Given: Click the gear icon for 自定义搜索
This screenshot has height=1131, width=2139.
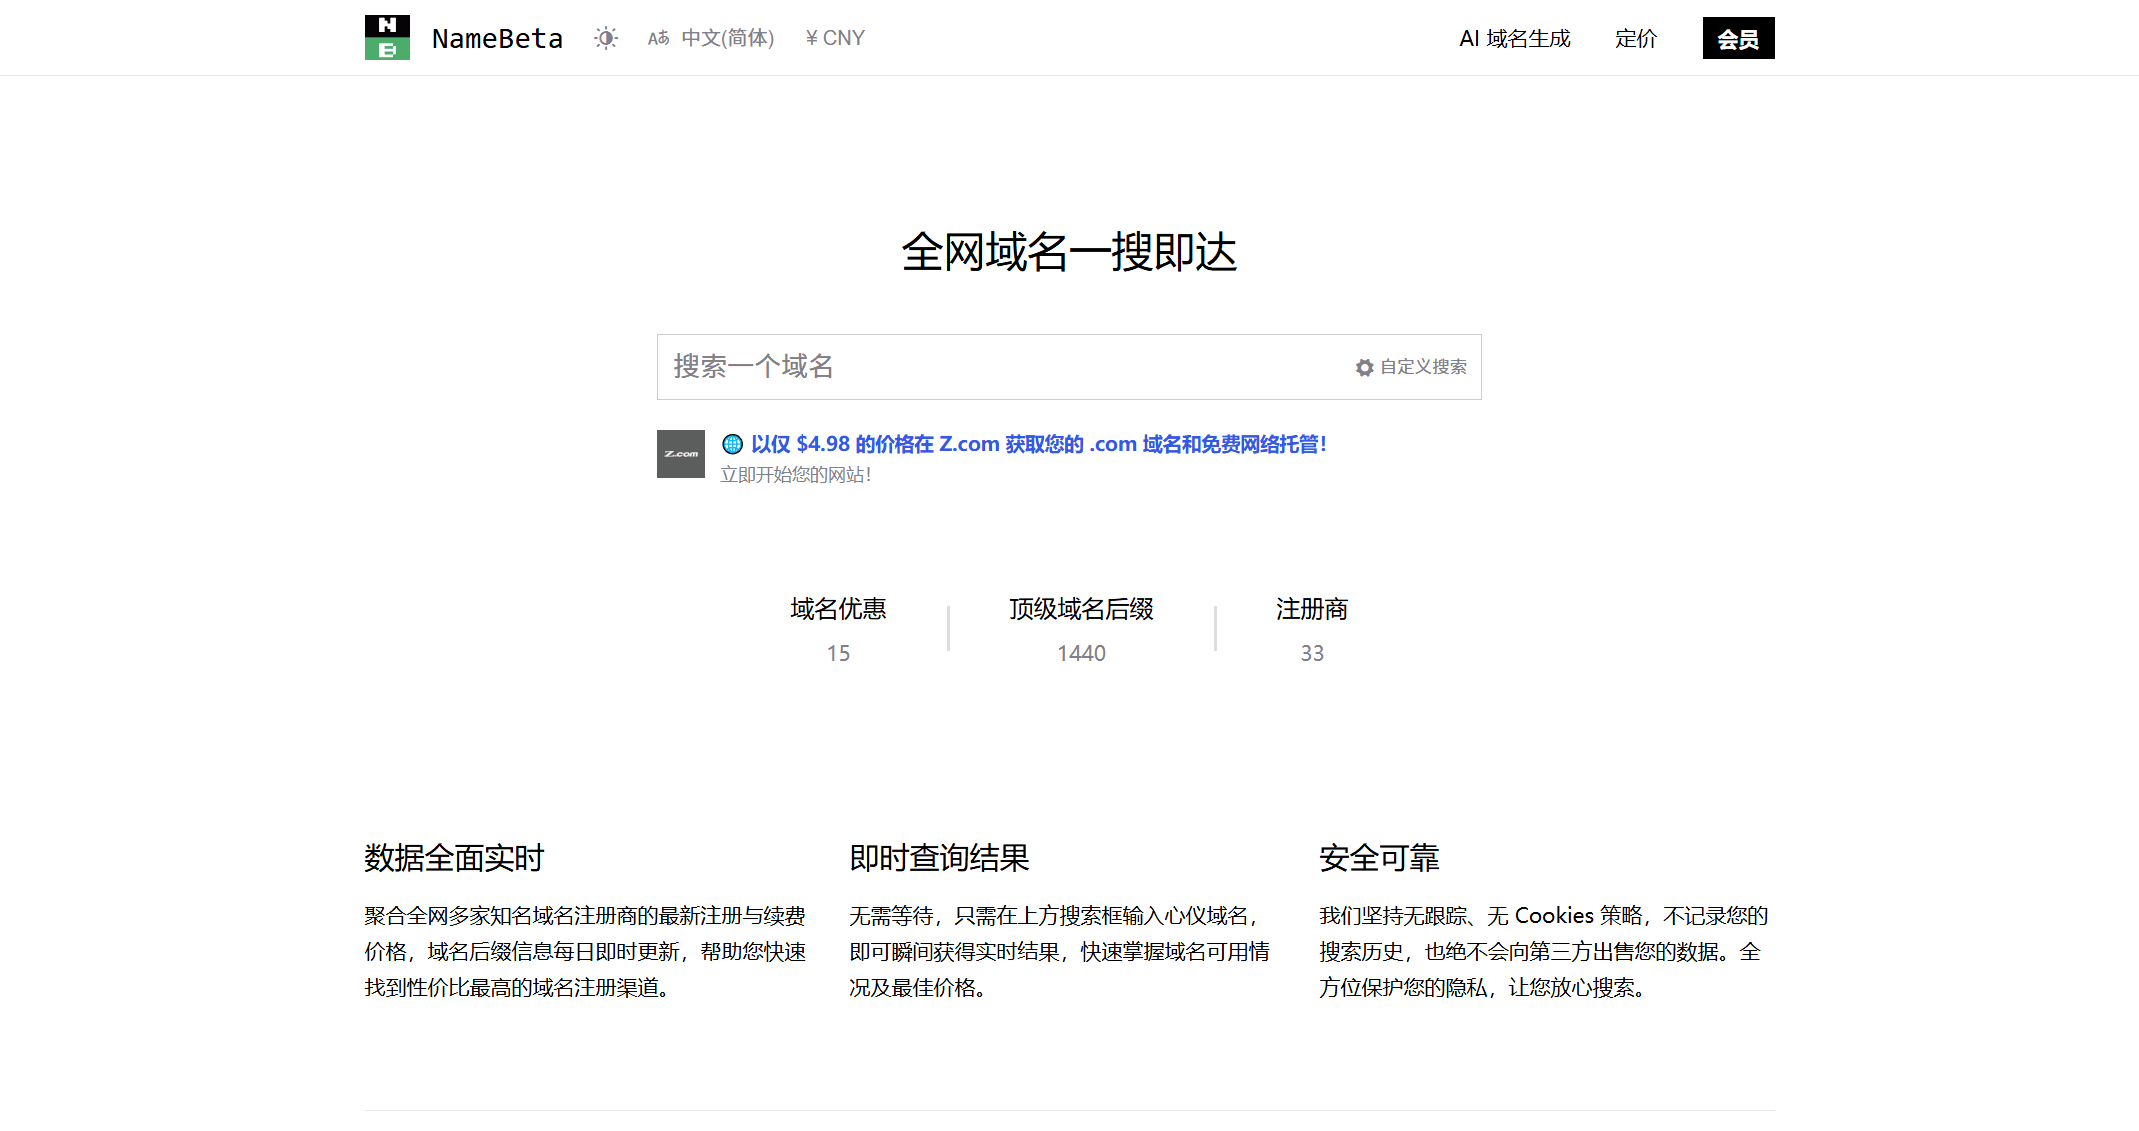Looking at the screenshot, I should (x=1364, y=368).
